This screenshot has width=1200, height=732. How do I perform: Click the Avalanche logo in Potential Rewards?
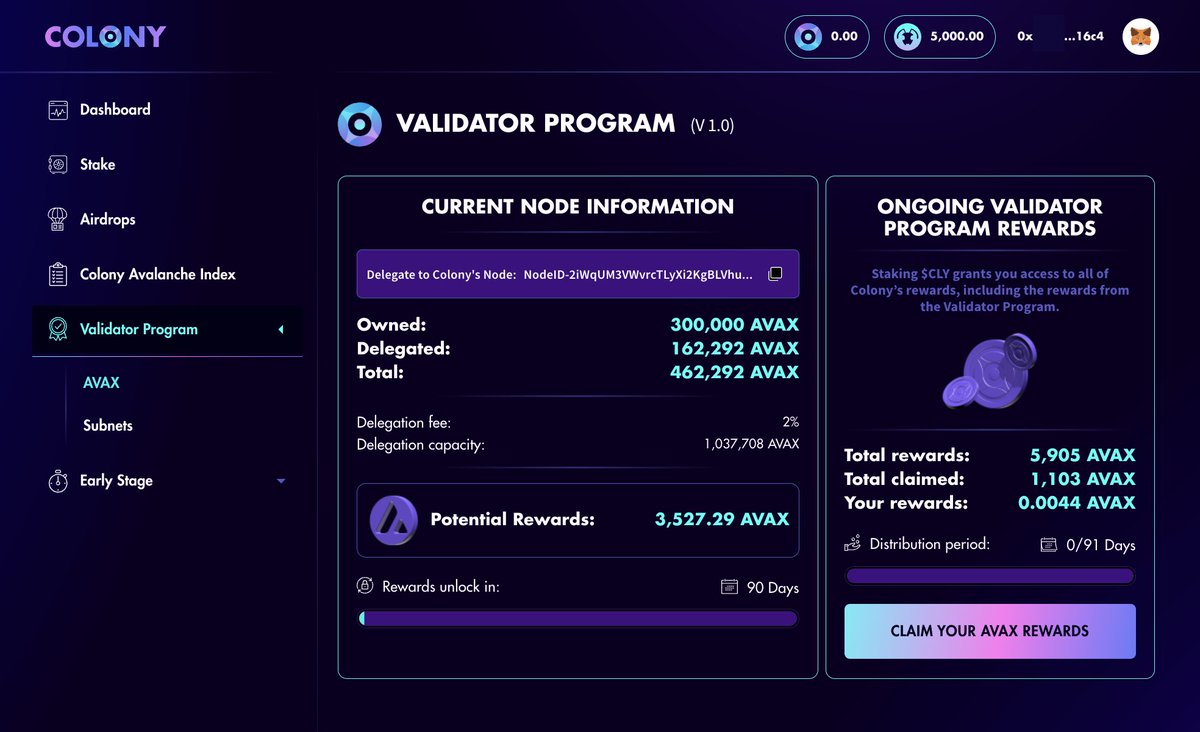click(x=394, y=520)
